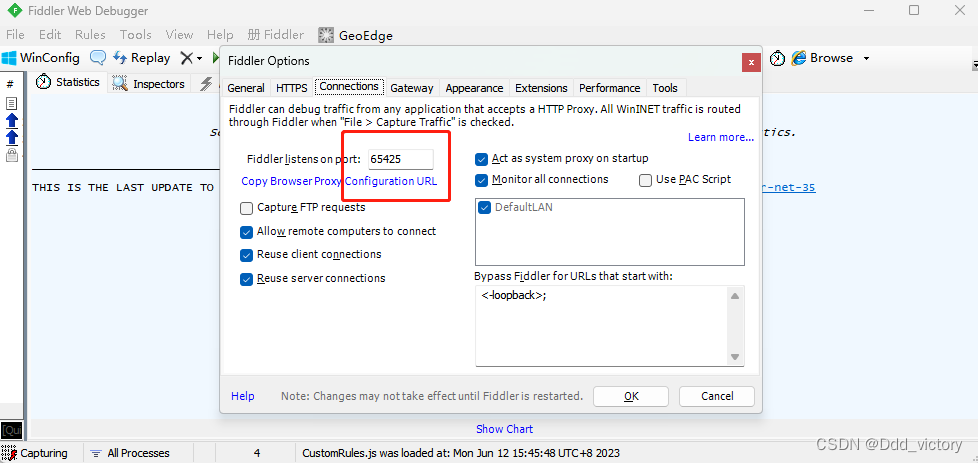Click the first blue upload arrow icon
The width and height of the screenshot is (978, 463).
11,120
